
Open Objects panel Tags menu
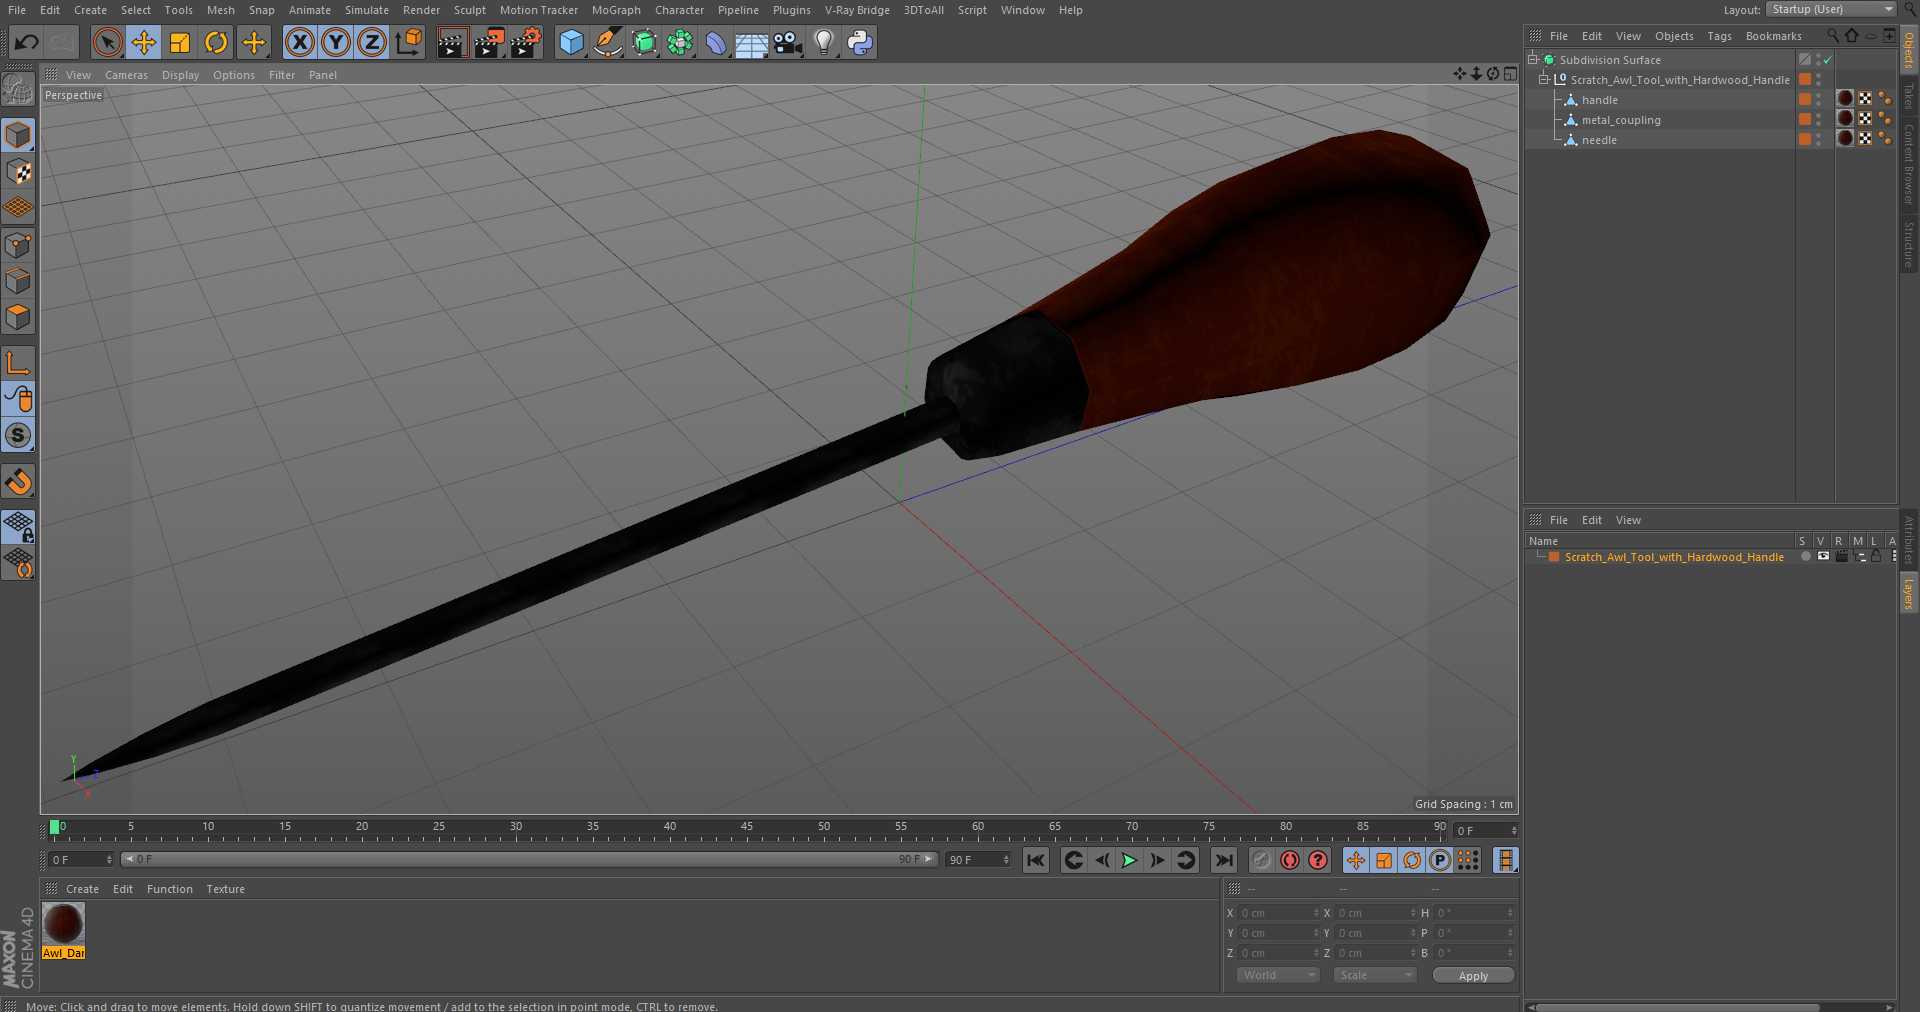1719,36
